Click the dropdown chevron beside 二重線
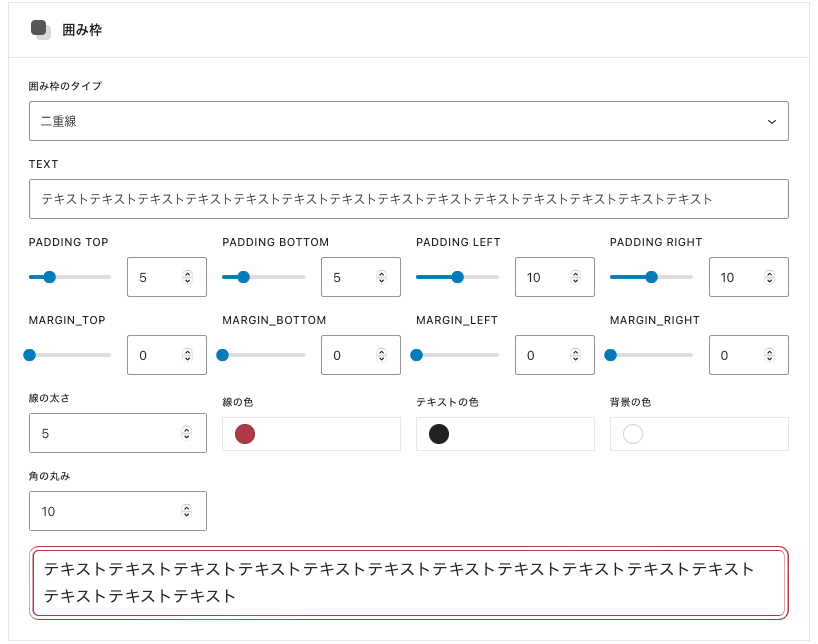 pos(771,121)
